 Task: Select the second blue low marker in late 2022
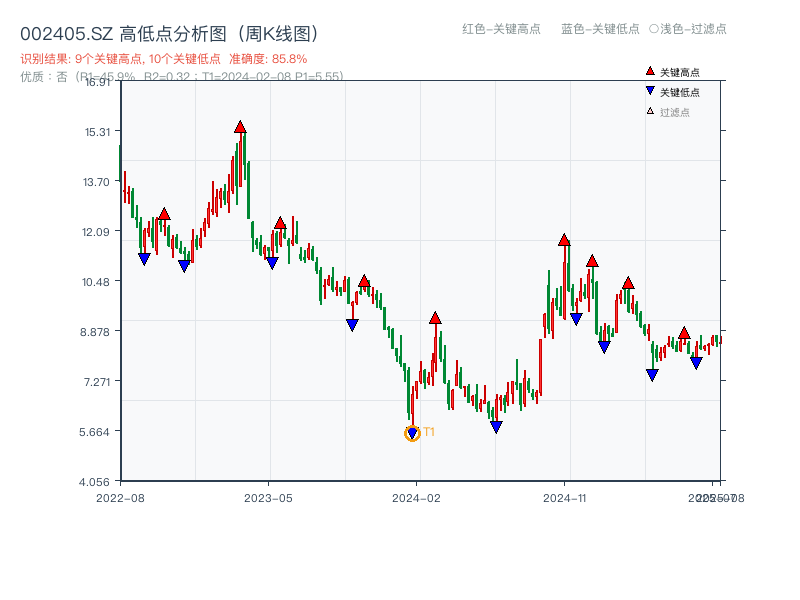click(184, 266)
